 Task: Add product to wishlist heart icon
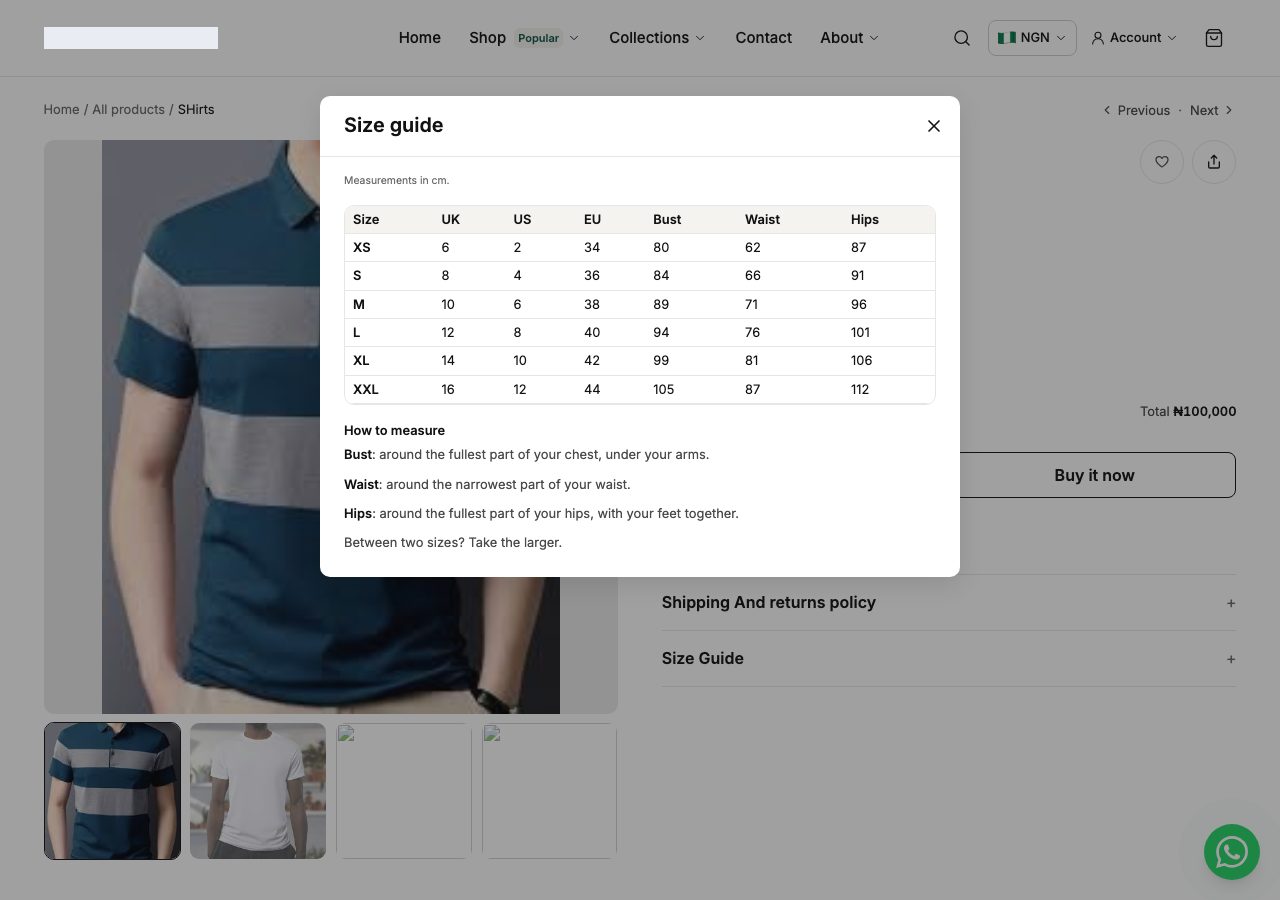1162,162
